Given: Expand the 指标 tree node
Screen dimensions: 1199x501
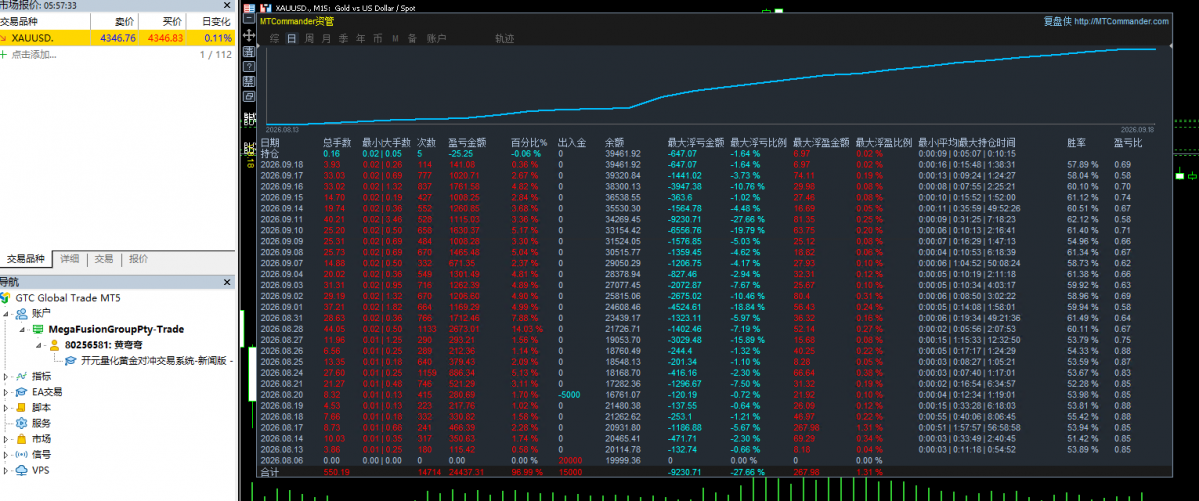Looking at the screenshot, I should click(x=7, y=376).
